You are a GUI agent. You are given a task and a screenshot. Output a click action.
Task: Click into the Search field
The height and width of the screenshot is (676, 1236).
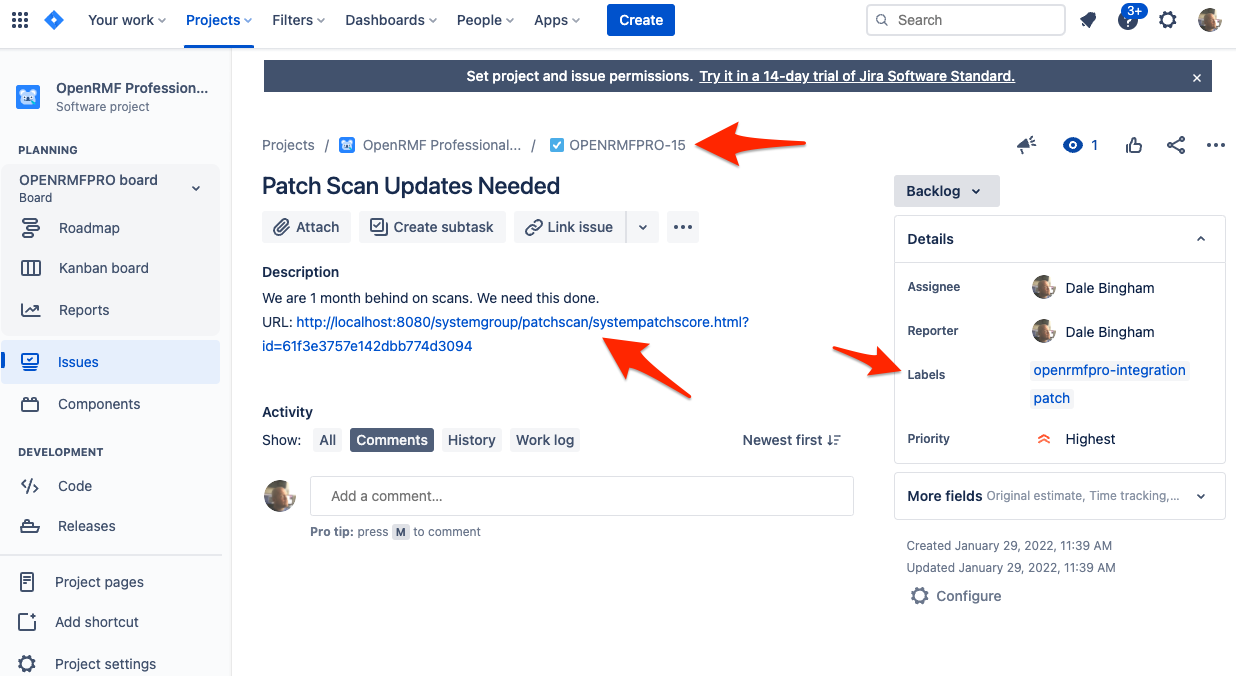click(965, 20)
